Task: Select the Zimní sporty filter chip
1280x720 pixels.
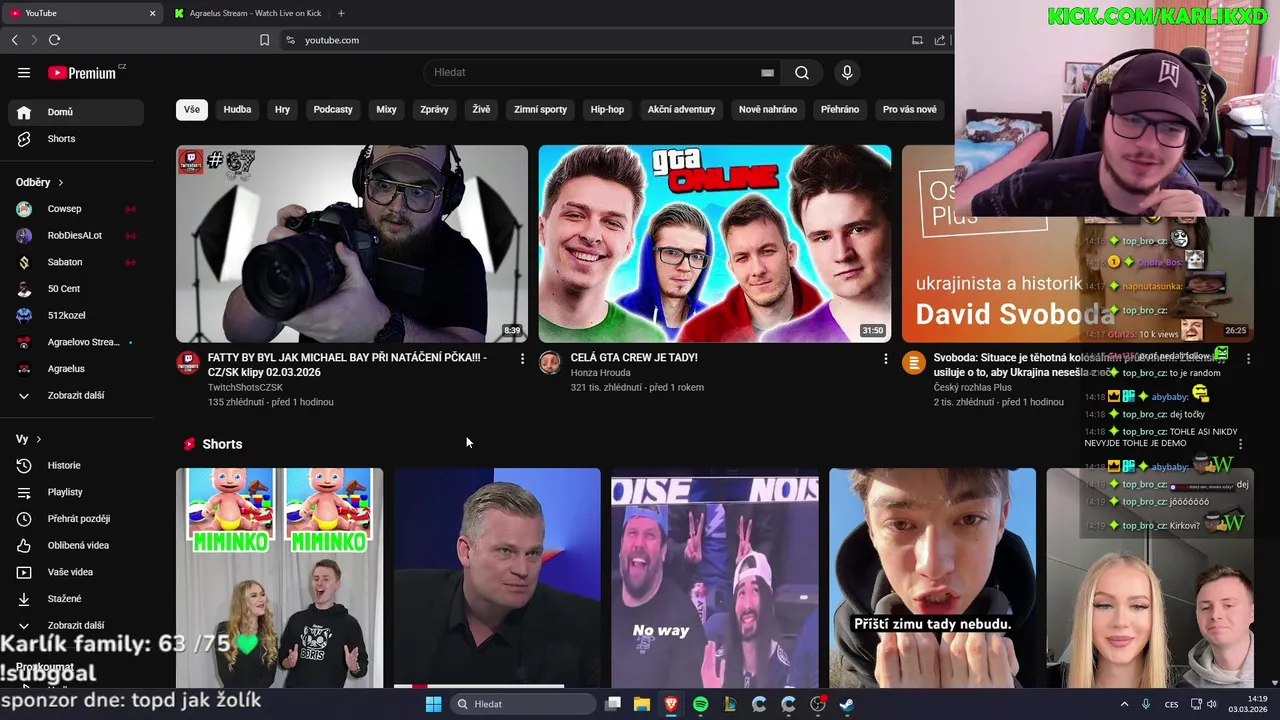Action: coord(540,109)
